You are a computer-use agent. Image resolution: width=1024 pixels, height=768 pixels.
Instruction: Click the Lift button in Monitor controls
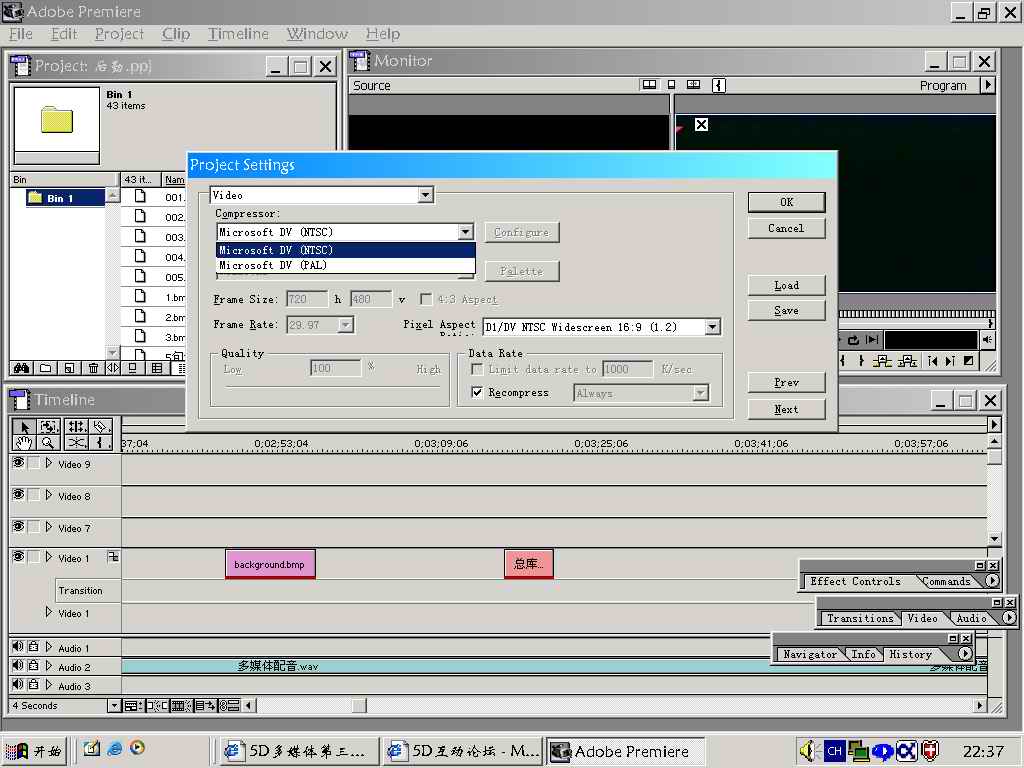882,360
